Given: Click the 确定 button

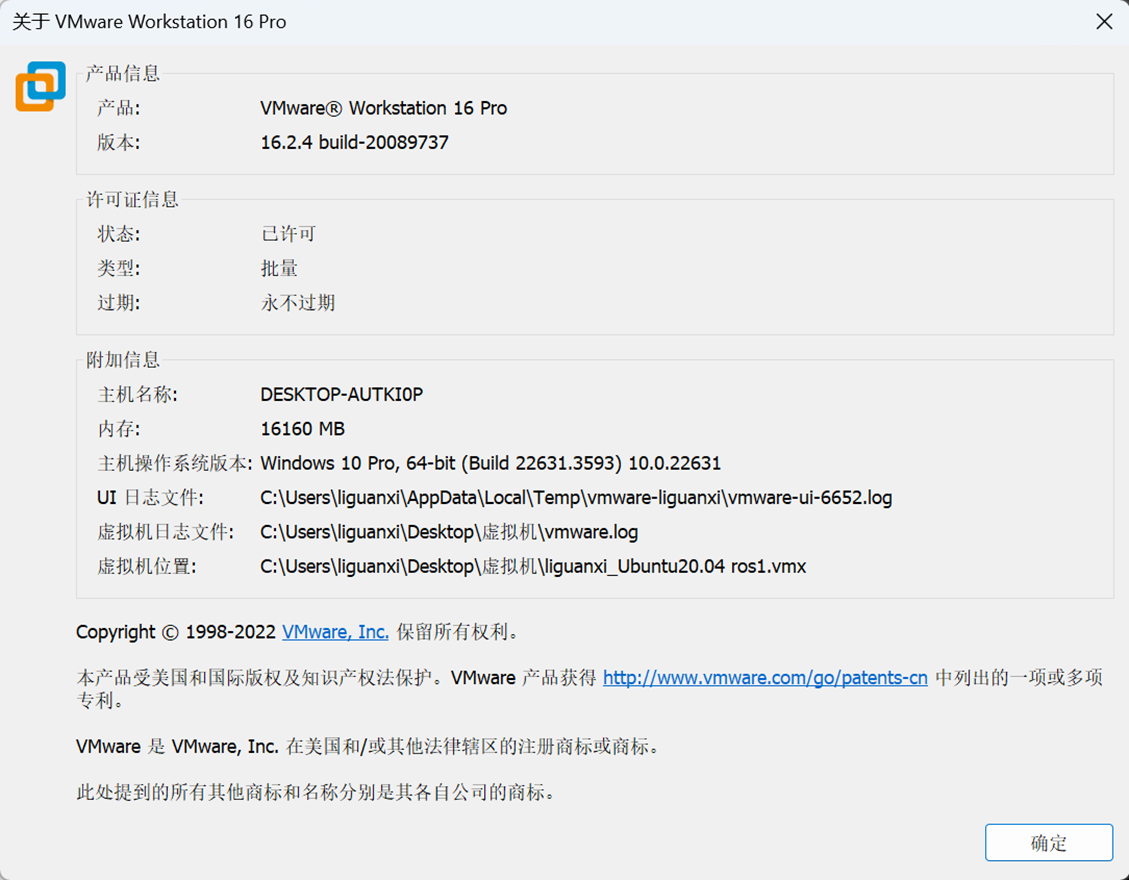Looking at the screenshot, I should [x=1048, y=843].
